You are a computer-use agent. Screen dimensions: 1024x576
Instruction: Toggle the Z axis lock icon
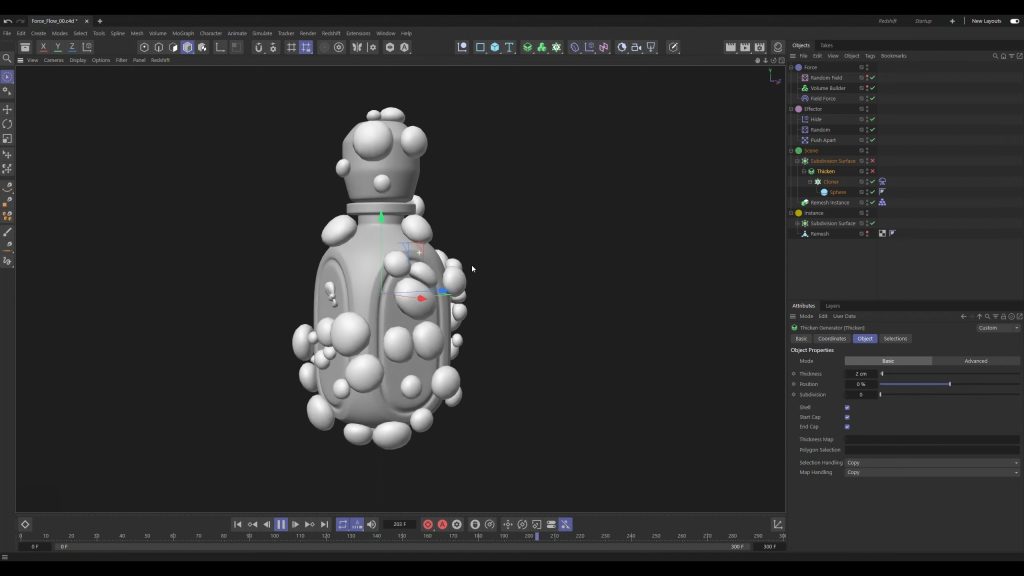coord(72,47)
